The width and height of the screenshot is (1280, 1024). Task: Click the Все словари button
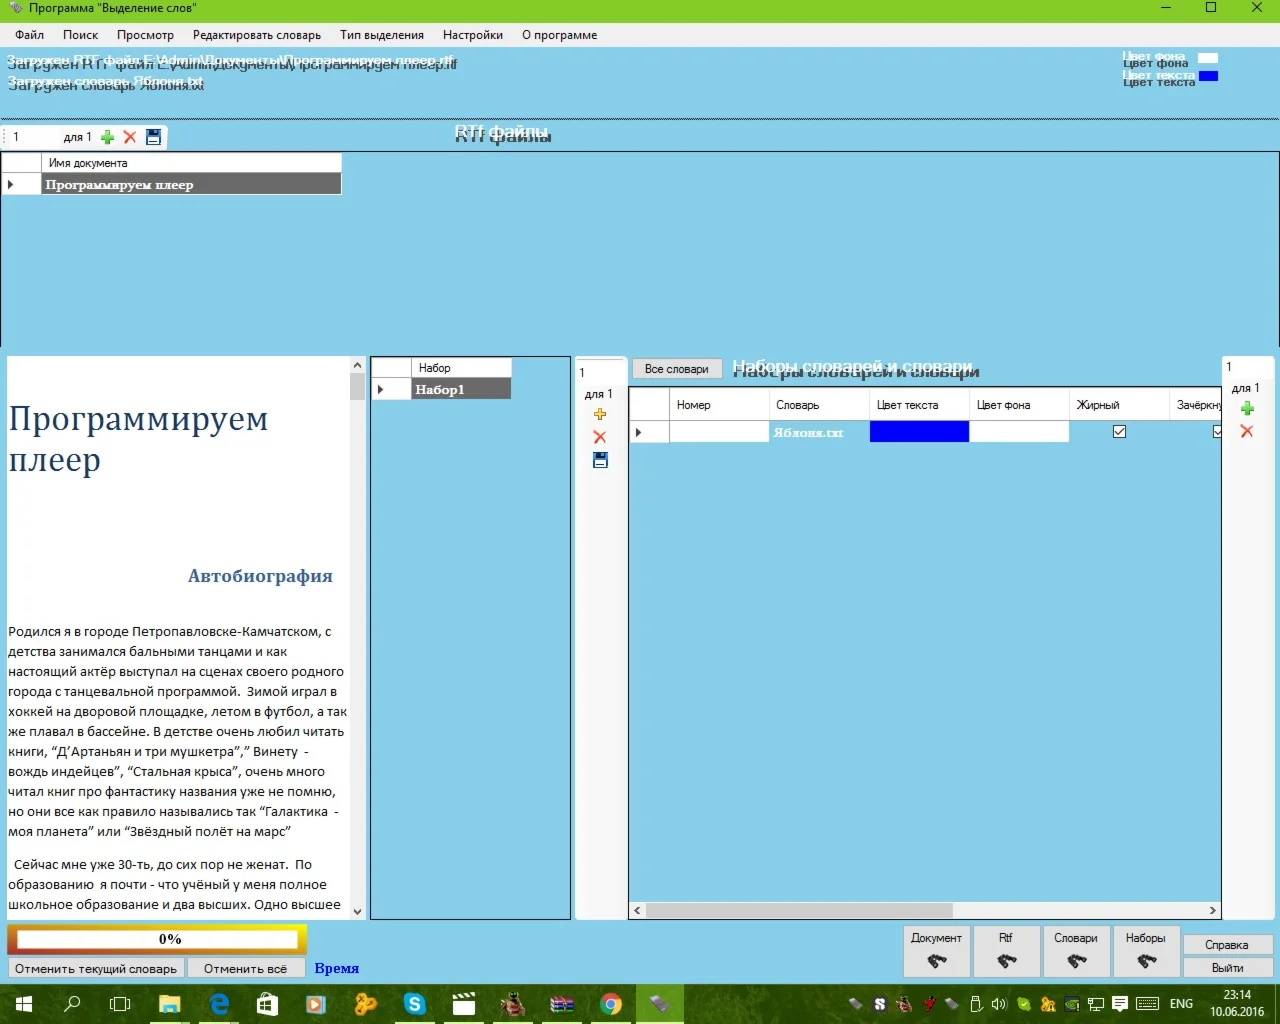pyautogui.click(x=676, y=369)
